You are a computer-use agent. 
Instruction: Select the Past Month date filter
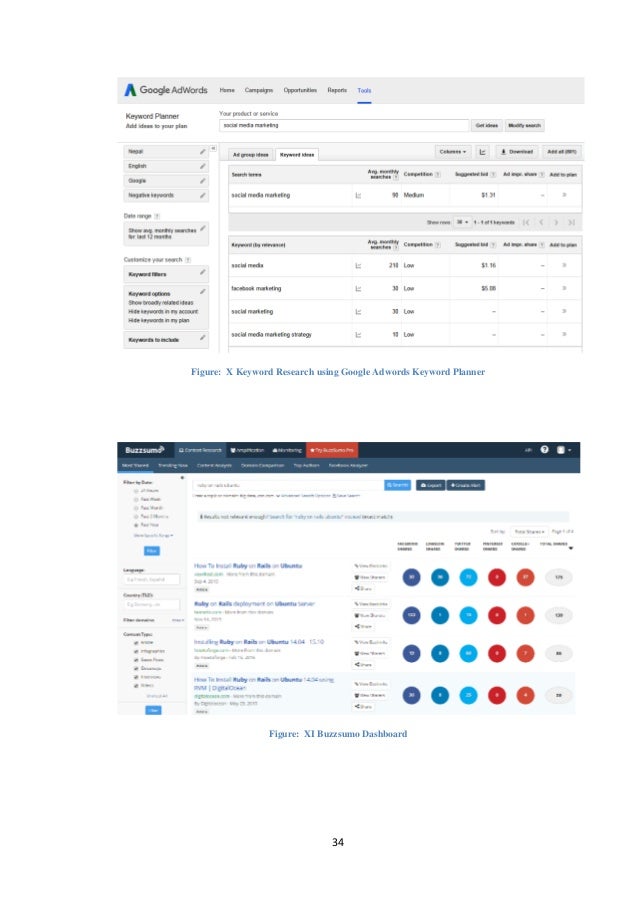136,508
